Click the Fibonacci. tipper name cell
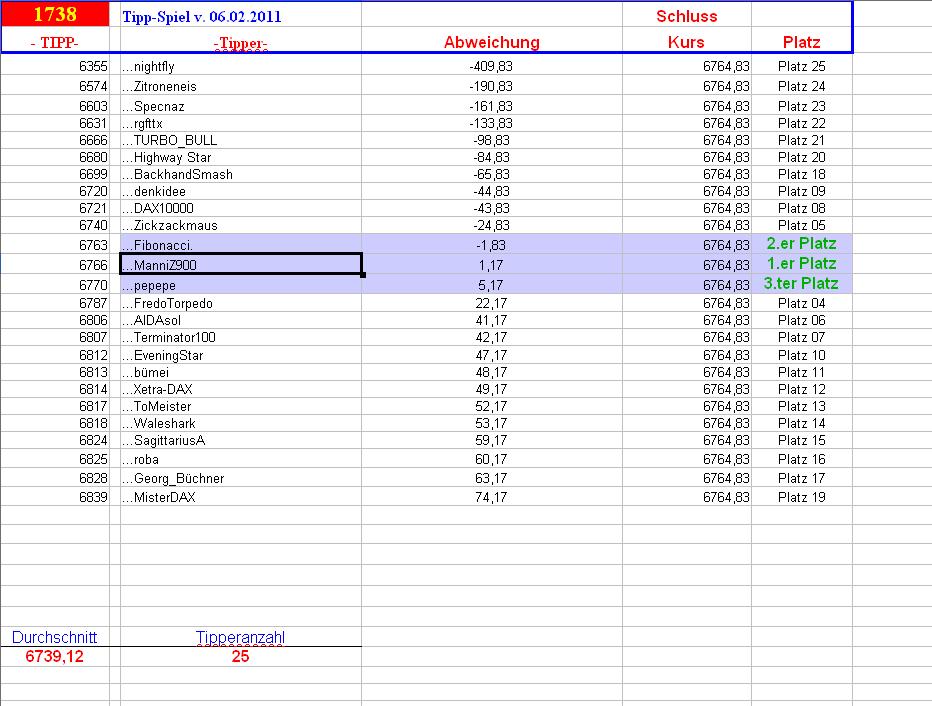Viewport: 932px width, 706px height. click(240, 245)
